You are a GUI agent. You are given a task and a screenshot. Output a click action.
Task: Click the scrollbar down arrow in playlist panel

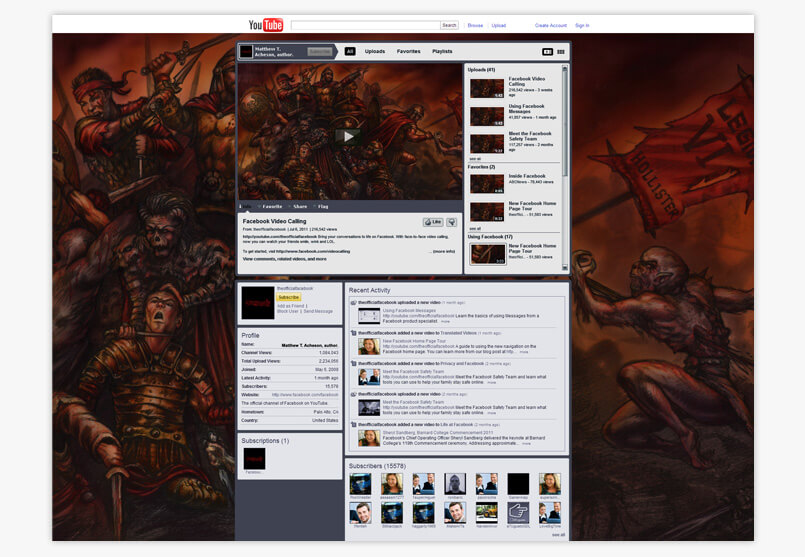pos(565,267)
